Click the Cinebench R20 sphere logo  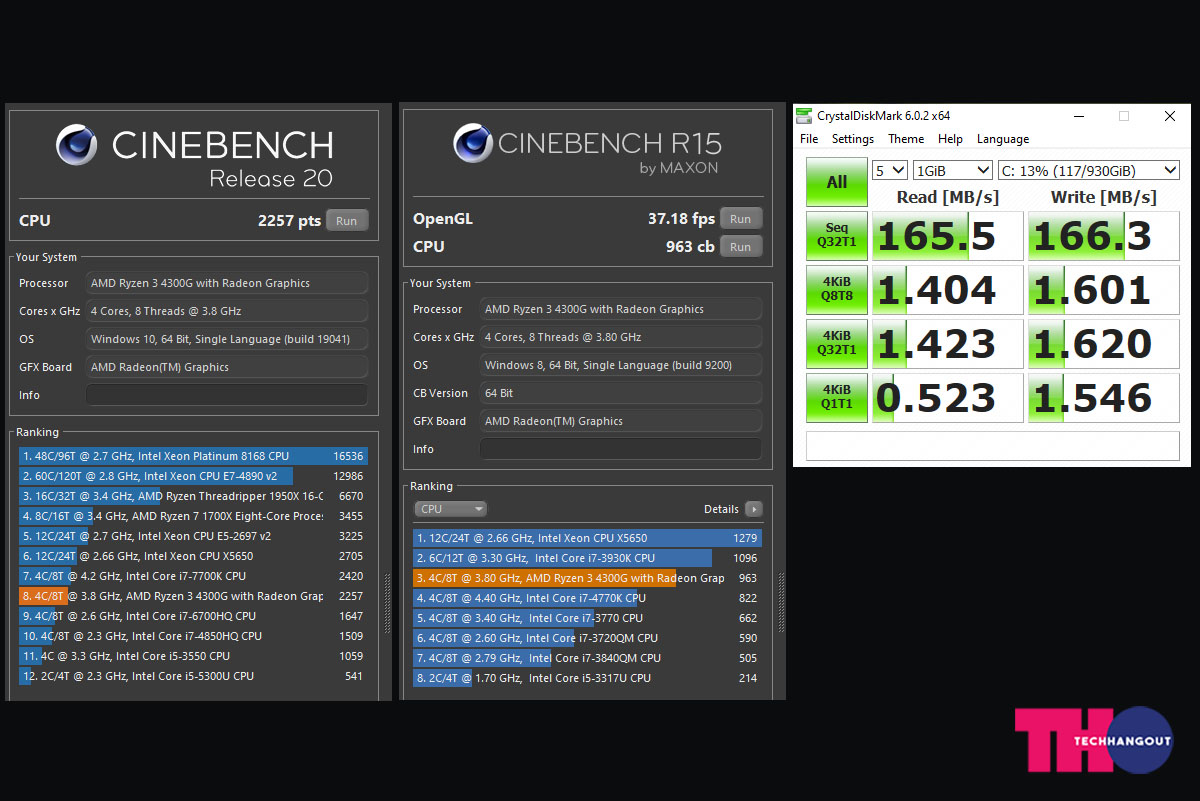coord(76,144)
